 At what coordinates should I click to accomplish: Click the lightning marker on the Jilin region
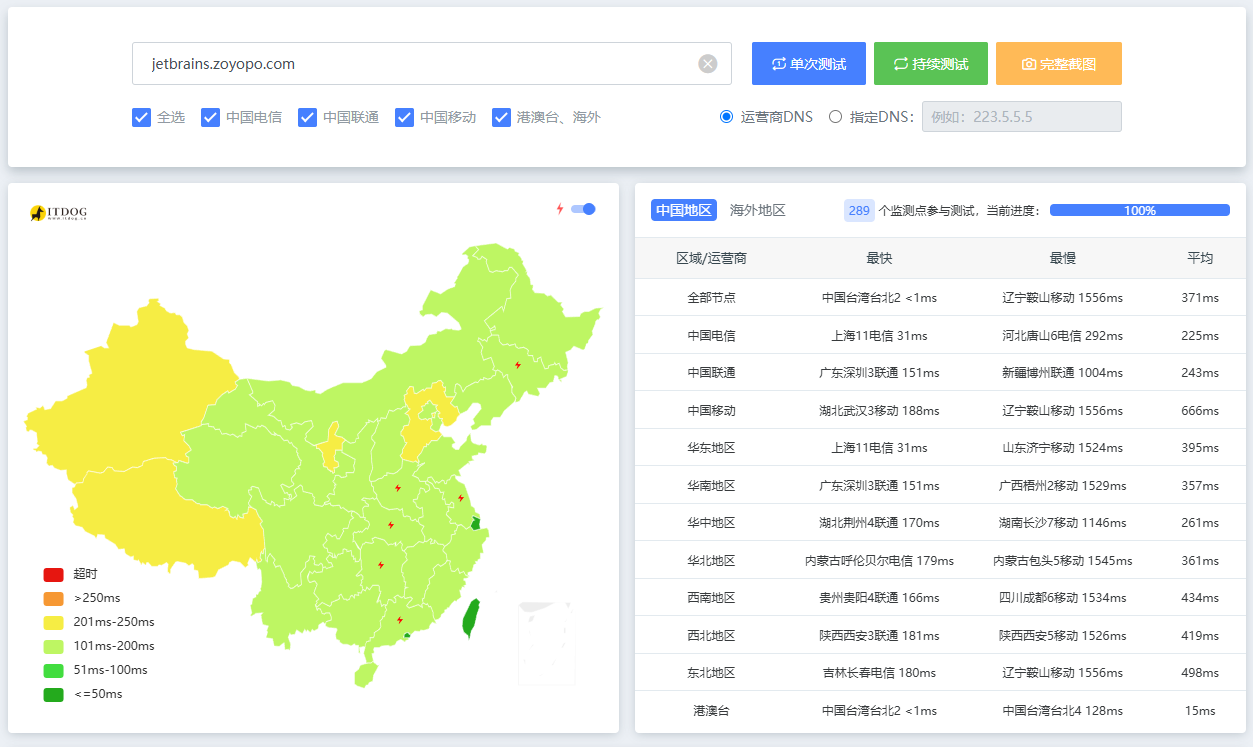[518, 365]
